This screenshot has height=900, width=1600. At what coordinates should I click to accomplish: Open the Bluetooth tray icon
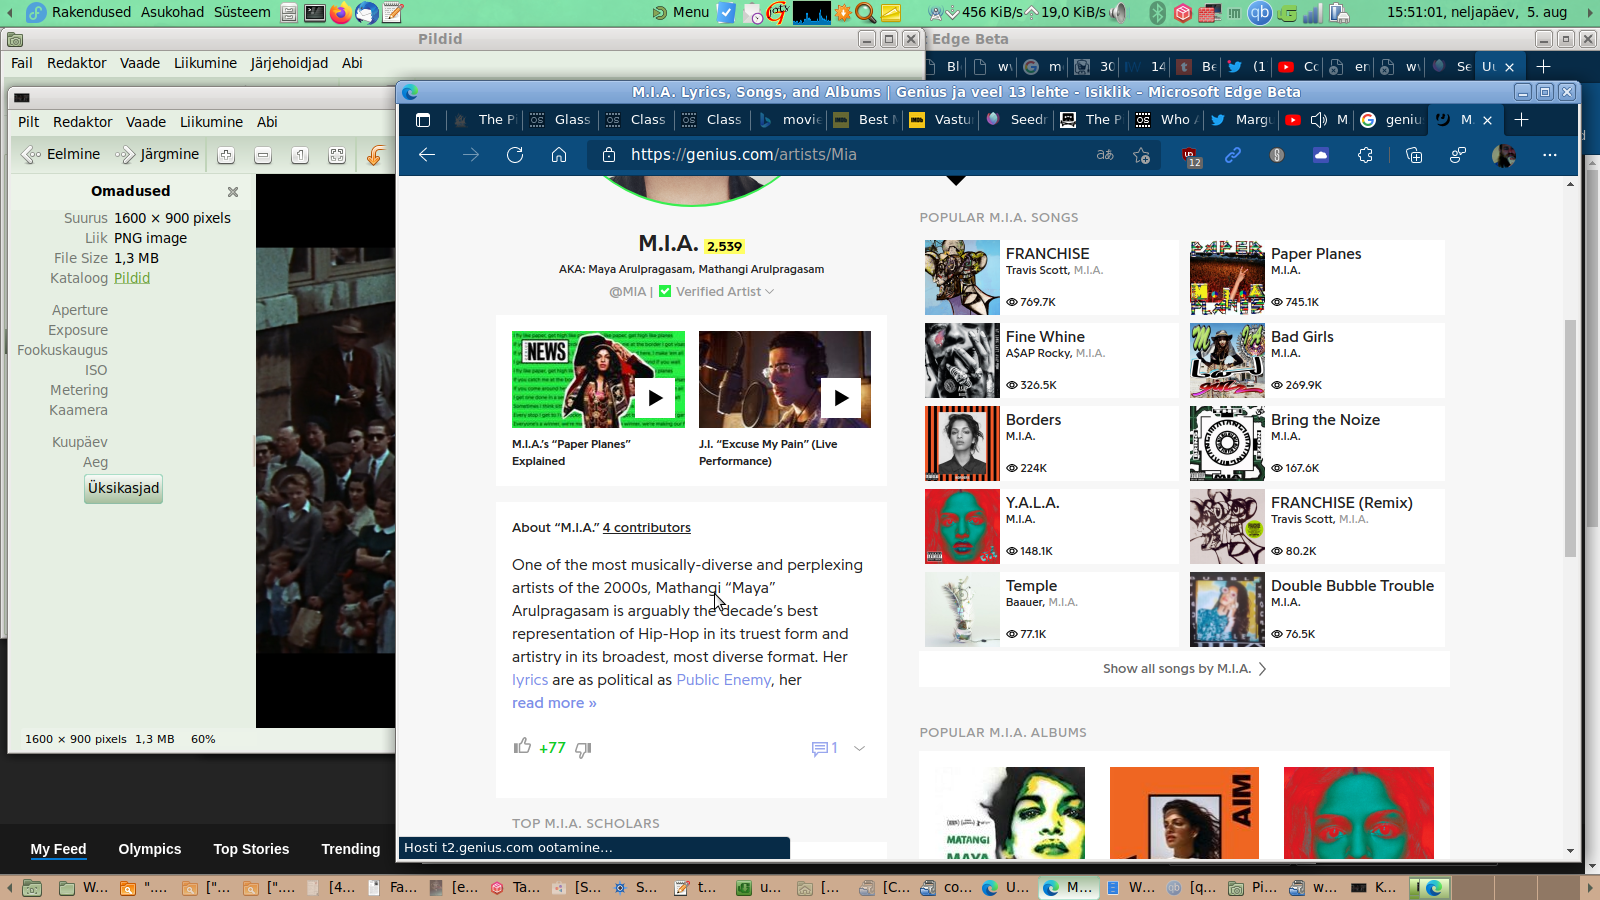[x=1158, y=13]
